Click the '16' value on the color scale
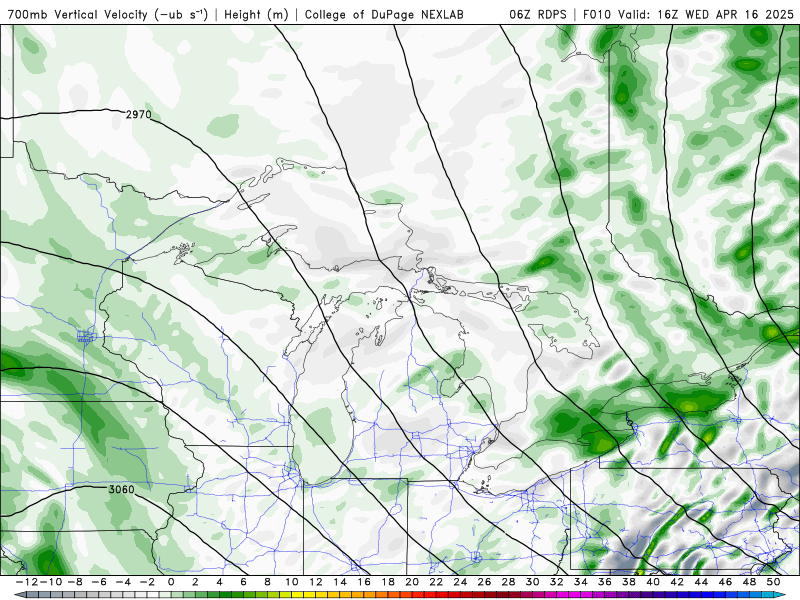This screenshot has height=600, width=800. [364, 582]
